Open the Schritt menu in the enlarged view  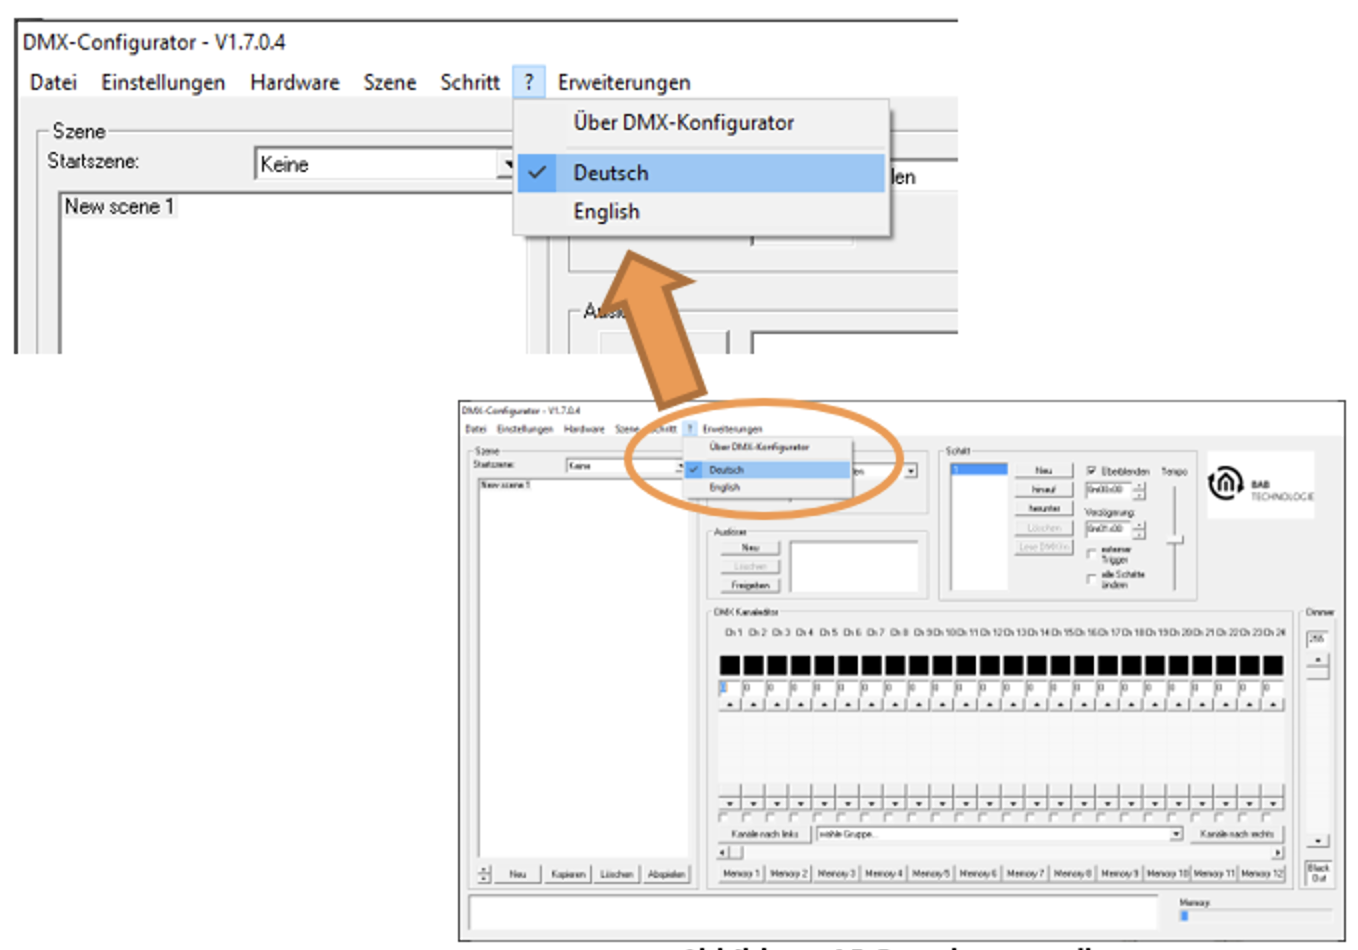(469, 82)
